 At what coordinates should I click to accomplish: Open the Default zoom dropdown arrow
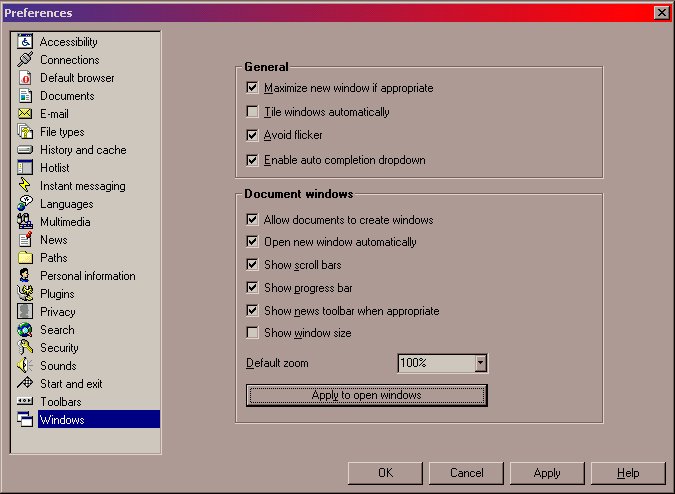[480, 364]
